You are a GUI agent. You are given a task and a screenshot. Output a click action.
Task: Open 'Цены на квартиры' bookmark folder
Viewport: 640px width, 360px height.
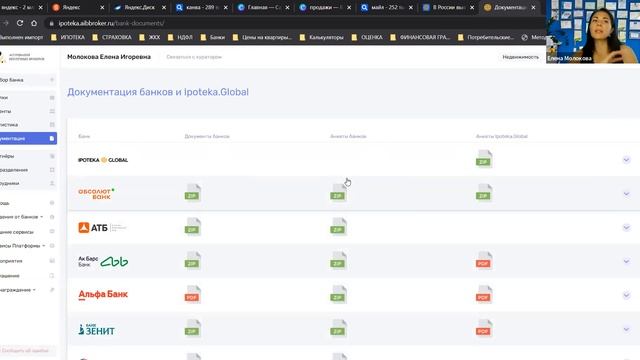[x=262, y=37]
